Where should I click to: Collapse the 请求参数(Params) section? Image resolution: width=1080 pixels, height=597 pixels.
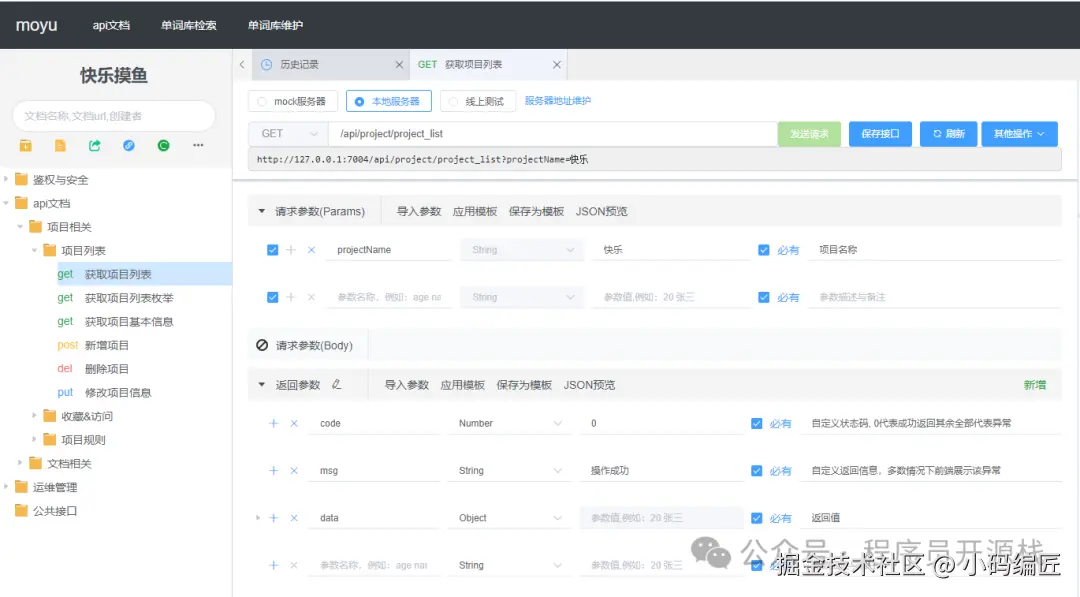coord(262,211)
